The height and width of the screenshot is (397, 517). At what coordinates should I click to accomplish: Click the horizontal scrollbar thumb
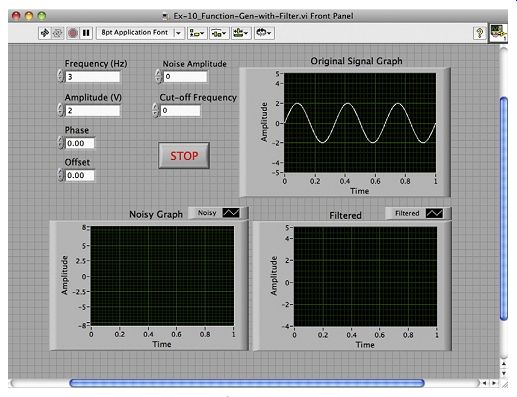tap(247, 383)
